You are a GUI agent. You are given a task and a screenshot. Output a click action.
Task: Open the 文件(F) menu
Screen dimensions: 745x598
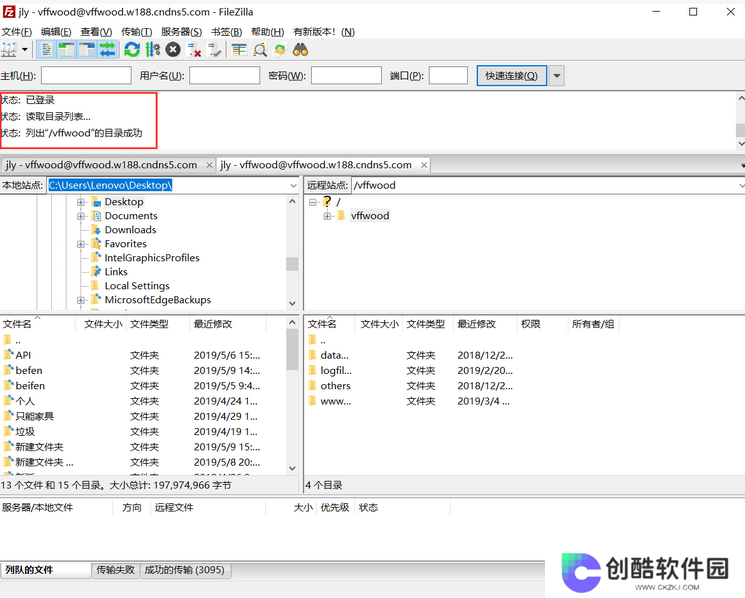[17, 32]
